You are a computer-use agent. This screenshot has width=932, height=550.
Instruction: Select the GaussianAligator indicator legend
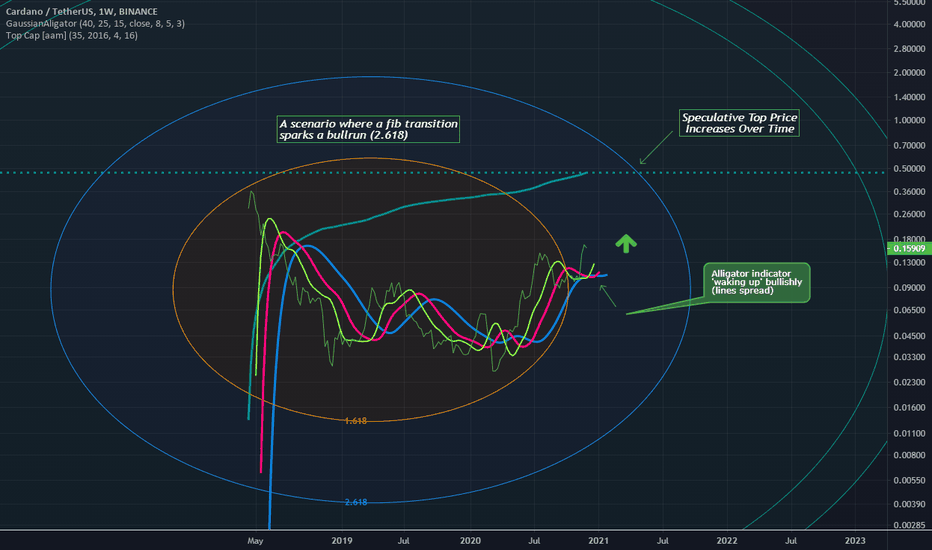[95, 23]
